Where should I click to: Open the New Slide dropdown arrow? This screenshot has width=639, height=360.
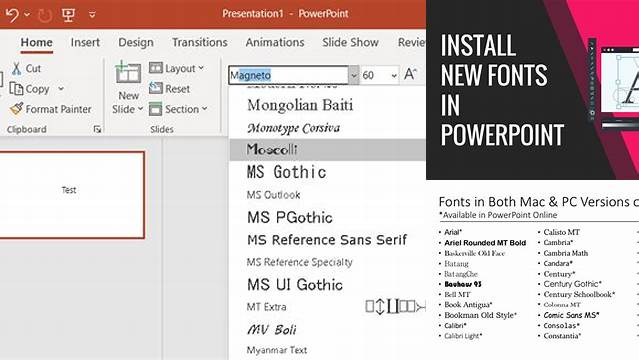(140, 109)
